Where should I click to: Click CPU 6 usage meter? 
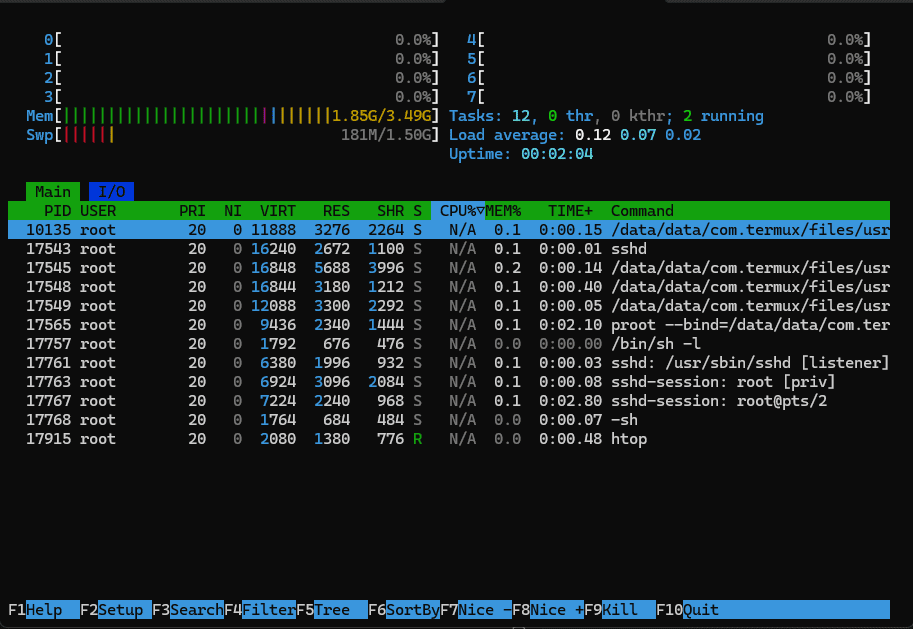[x=669, y=78]
